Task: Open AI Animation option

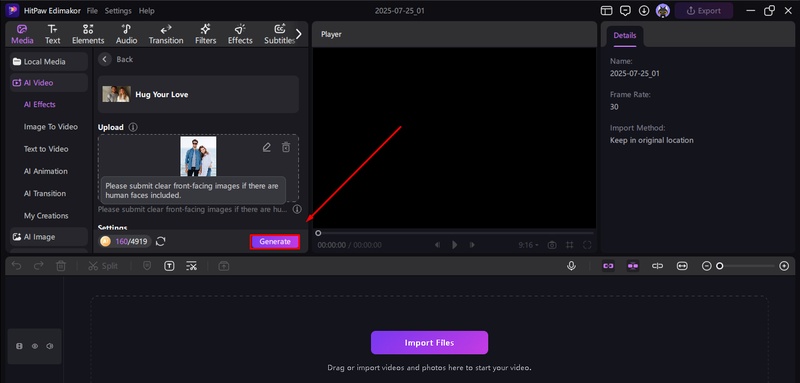Action: [46, 171]
